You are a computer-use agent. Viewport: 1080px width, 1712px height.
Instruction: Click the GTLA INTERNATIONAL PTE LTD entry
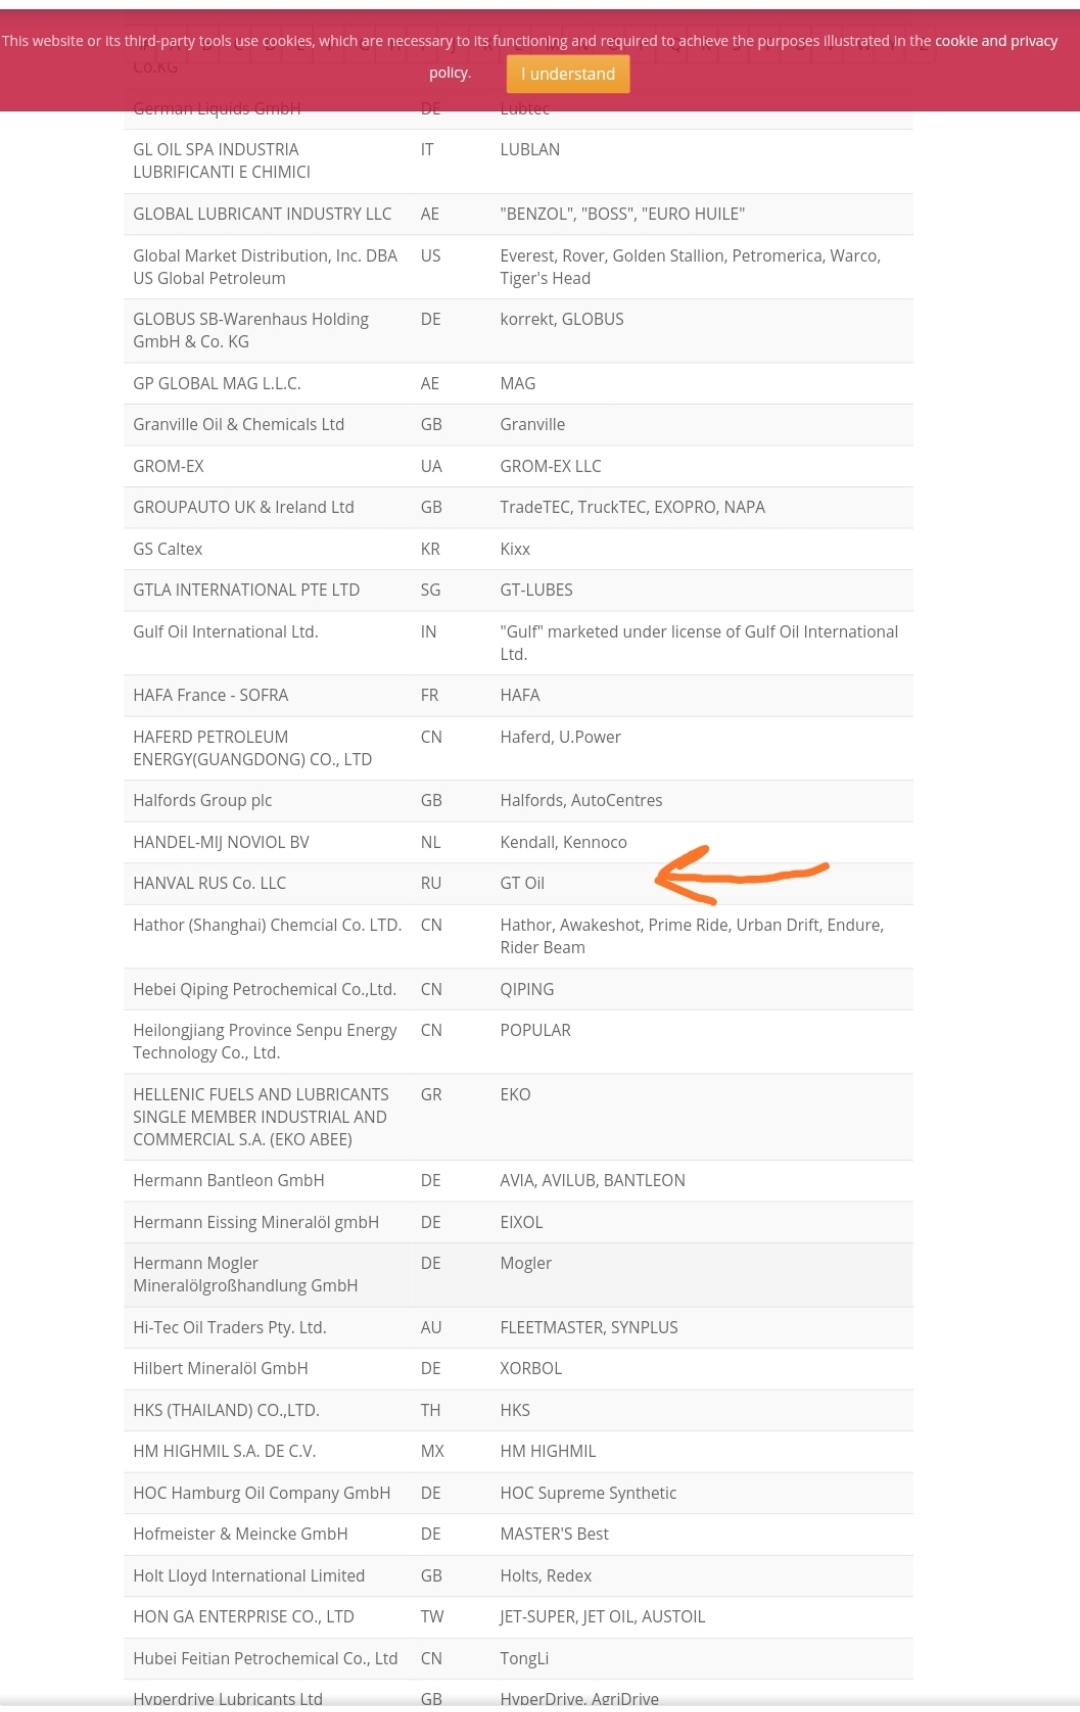coord(246,590)
